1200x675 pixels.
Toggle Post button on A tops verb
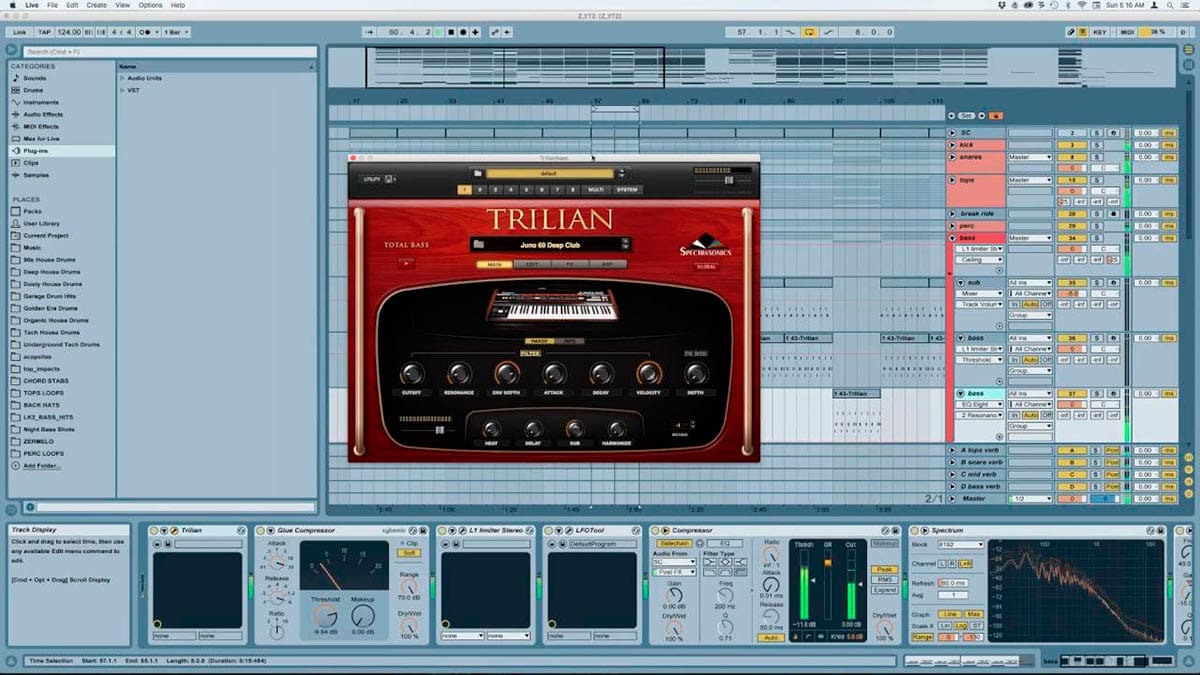click(x=1112, y=451)
